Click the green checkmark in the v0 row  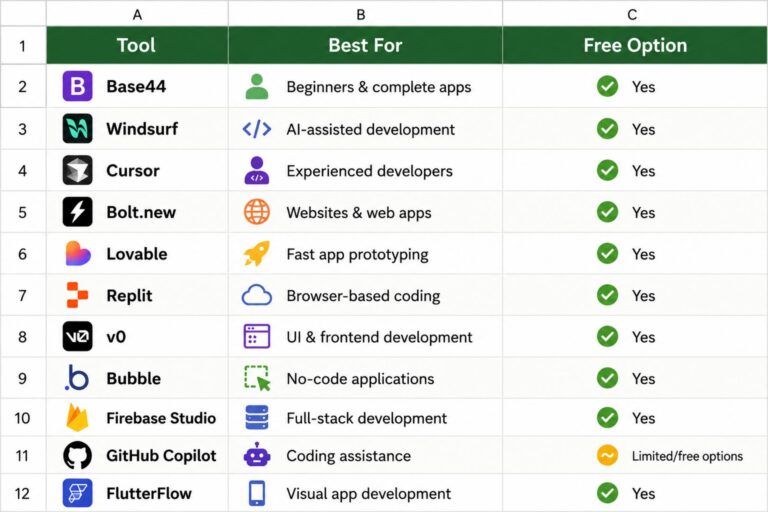point(607,336)
